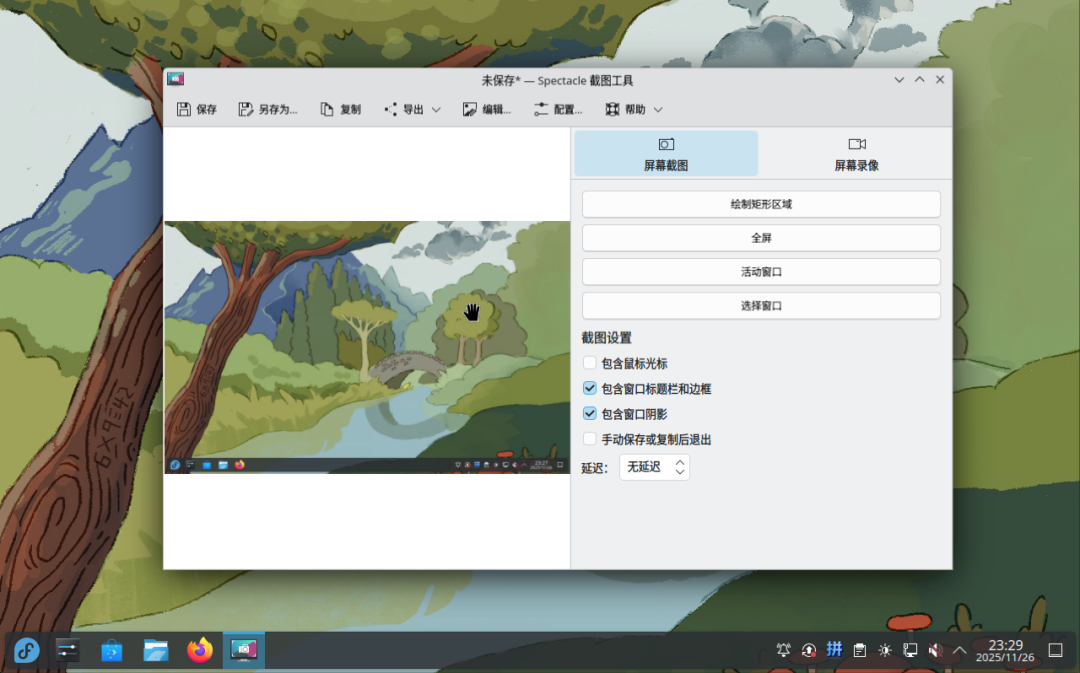The image size is (1080, 673).
Task: Maximize the Spectacle window
Action: 920,80
